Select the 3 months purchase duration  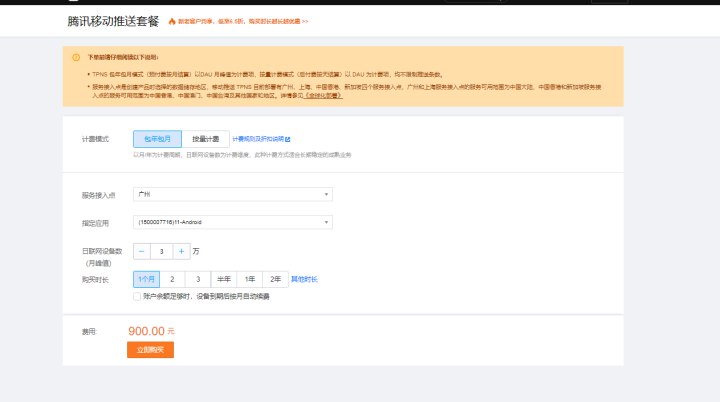click(x=198, y=279)
